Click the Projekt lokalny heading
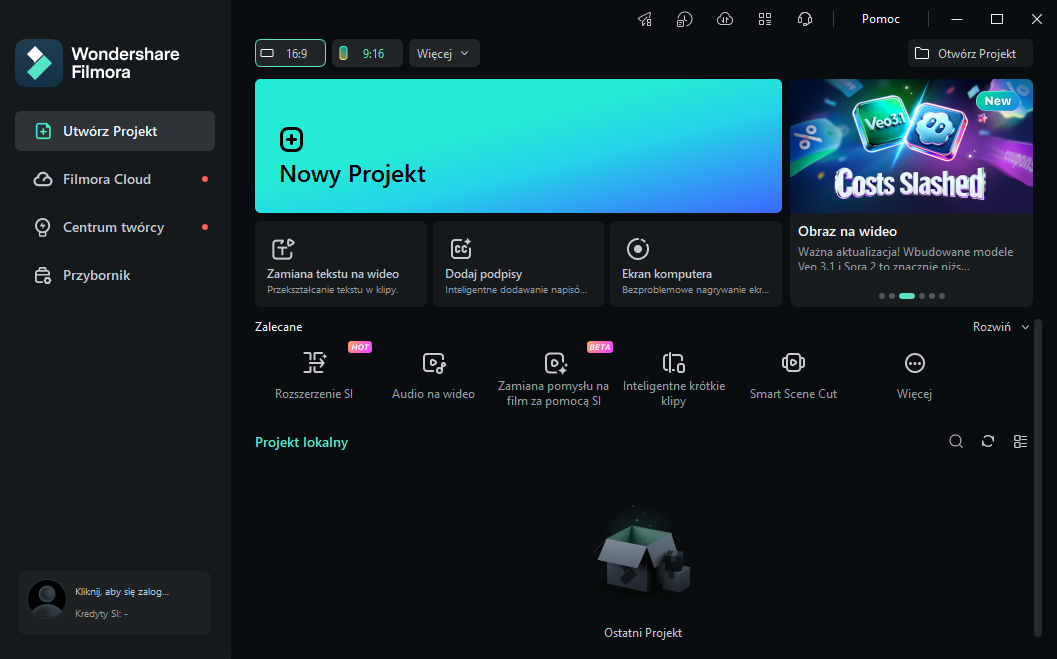Image resolution: width=1057 pixels, height=659 pixels. point(301,443)
